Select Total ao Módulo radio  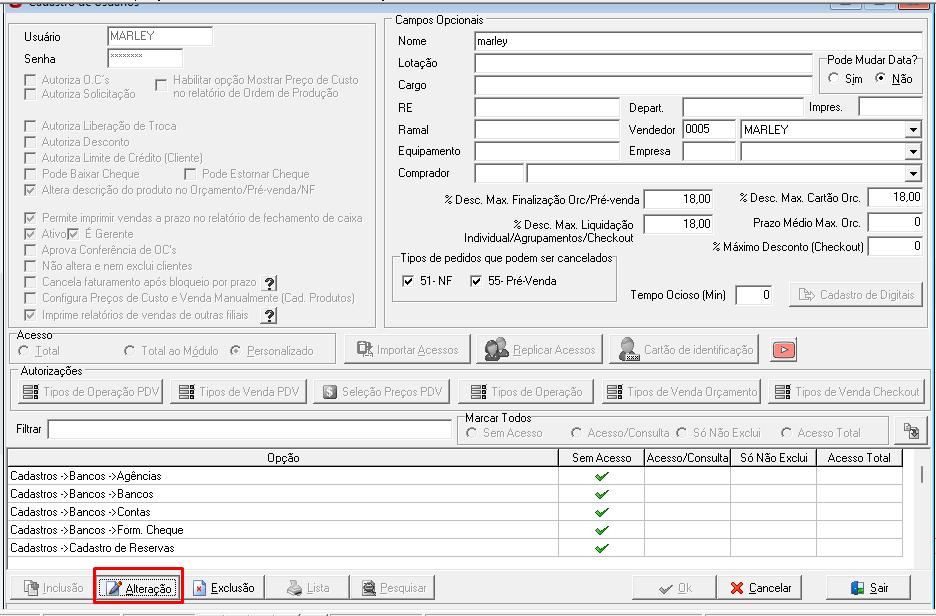(130, 351)
